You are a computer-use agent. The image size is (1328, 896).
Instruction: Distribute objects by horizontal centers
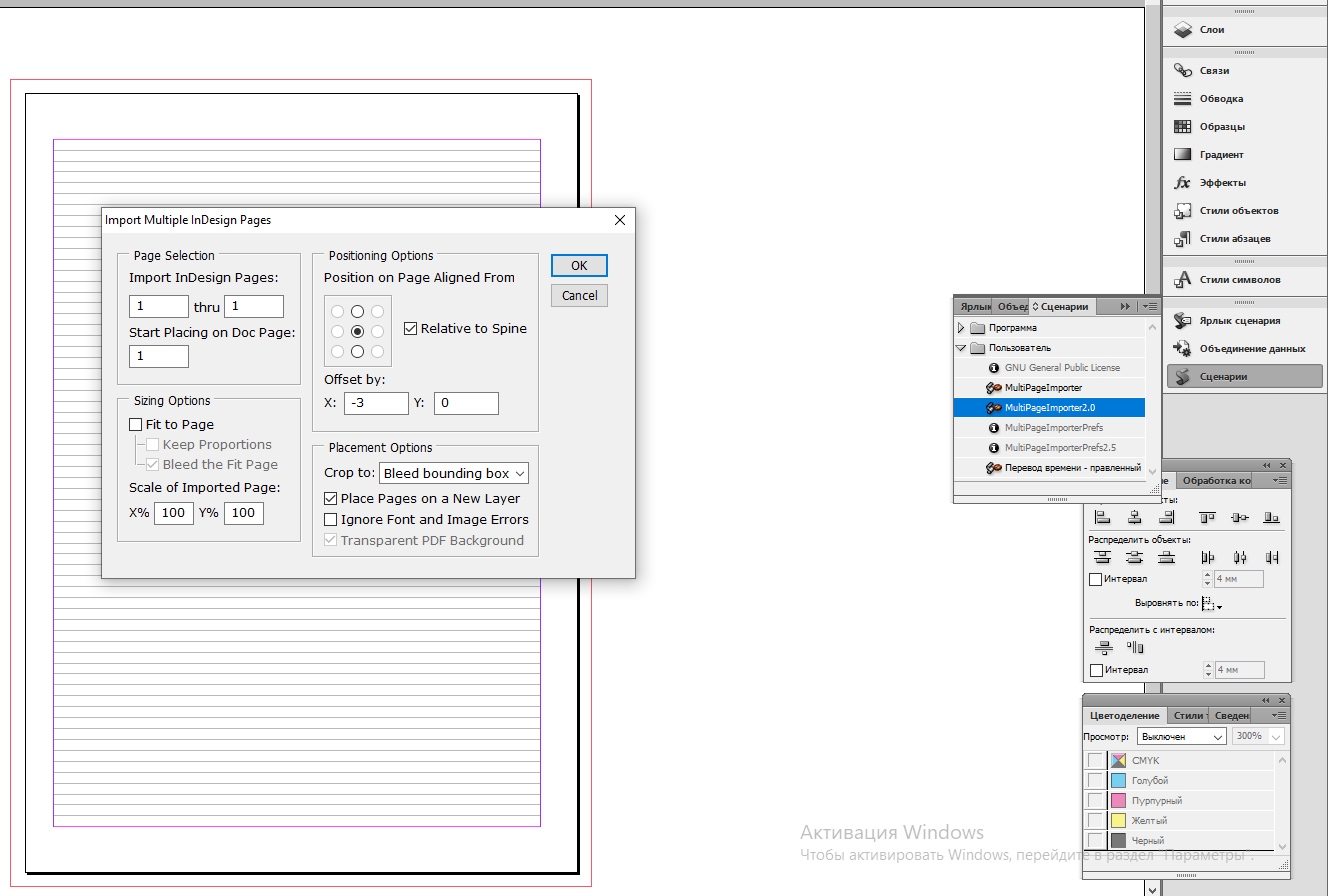click(x=1240, y=557)
